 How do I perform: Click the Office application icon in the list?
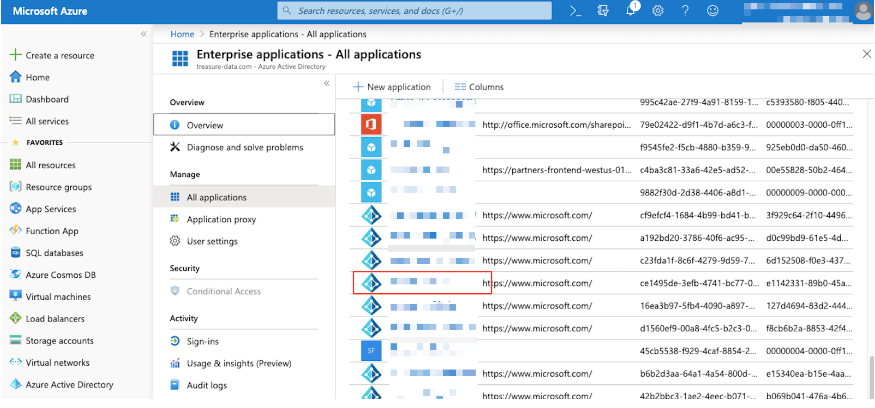point(372,125)
